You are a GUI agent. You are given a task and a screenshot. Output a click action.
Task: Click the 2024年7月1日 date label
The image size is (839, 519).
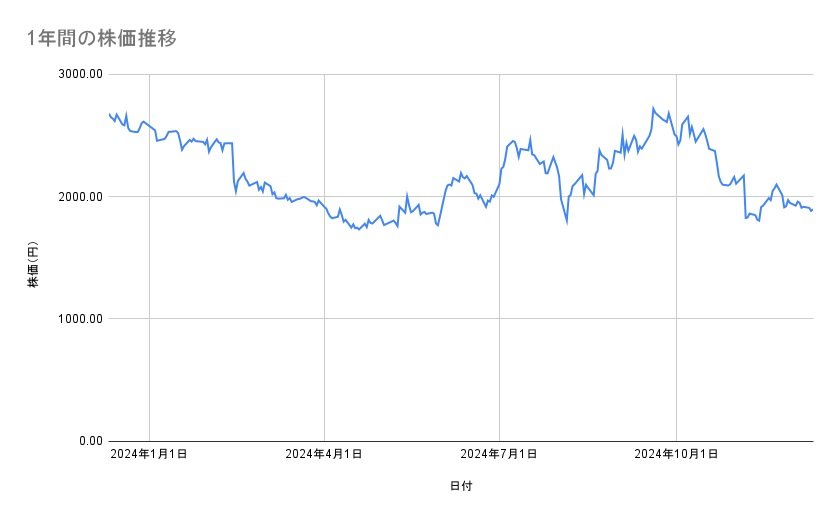coord(499,455)
